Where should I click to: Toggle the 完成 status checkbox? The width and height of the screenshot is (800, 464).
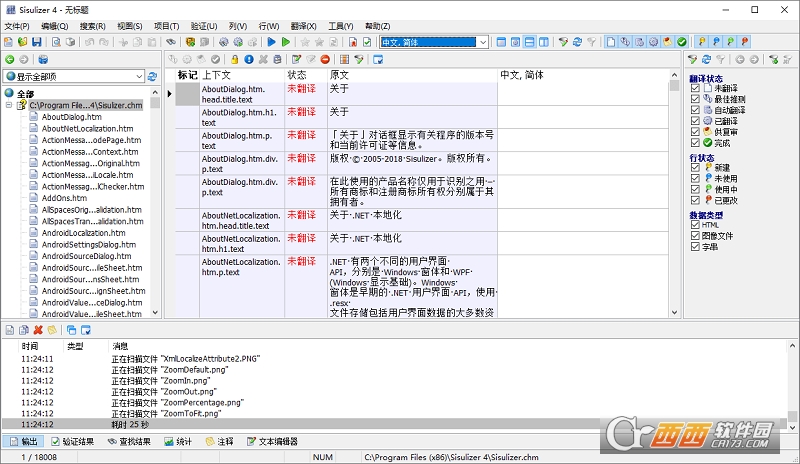click(695, 143)
